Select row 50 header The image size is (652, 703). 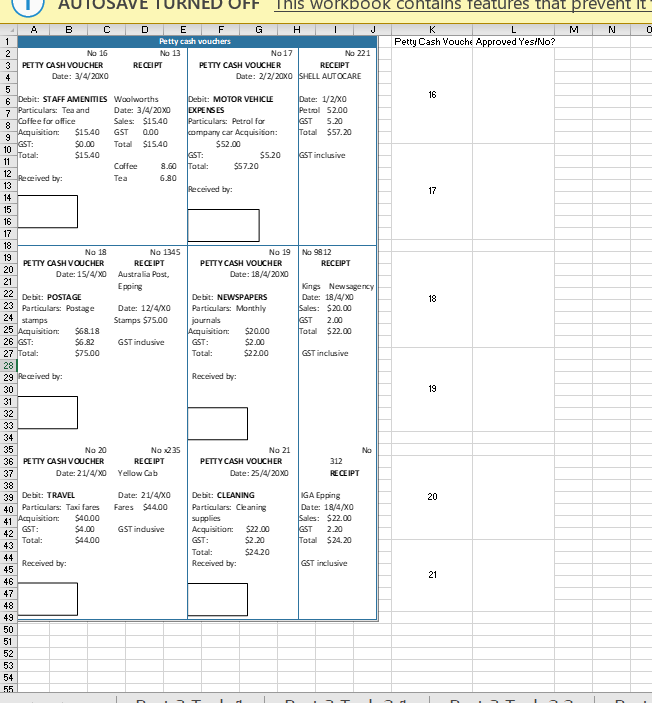(x=8, y=629)
